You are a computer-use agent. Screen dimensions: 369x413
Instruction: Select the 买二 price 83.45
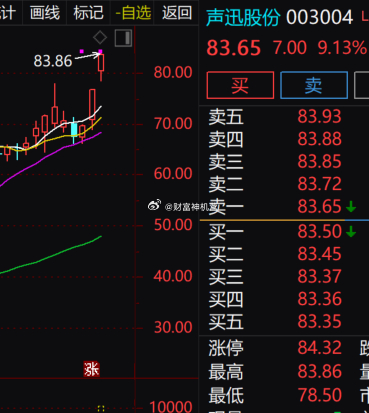[x=319, y=254]
